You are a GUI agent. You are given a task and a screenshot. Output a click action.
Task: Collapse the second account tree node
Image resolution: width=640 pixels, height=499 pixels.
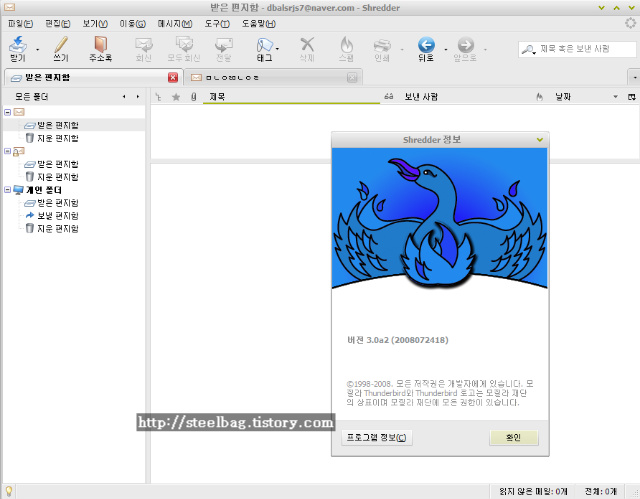click(x=7, y=151)
